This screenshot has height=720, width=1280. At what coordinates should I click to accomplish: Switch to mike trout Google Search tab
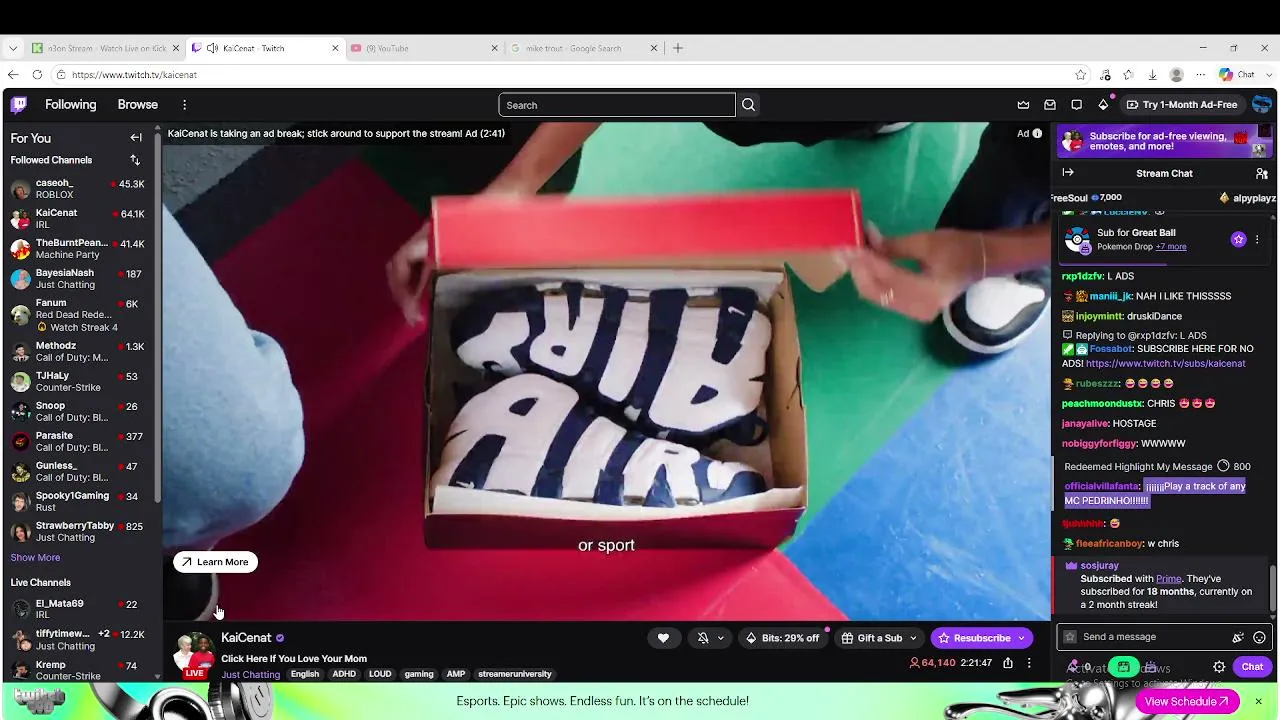tap(585, 48)
